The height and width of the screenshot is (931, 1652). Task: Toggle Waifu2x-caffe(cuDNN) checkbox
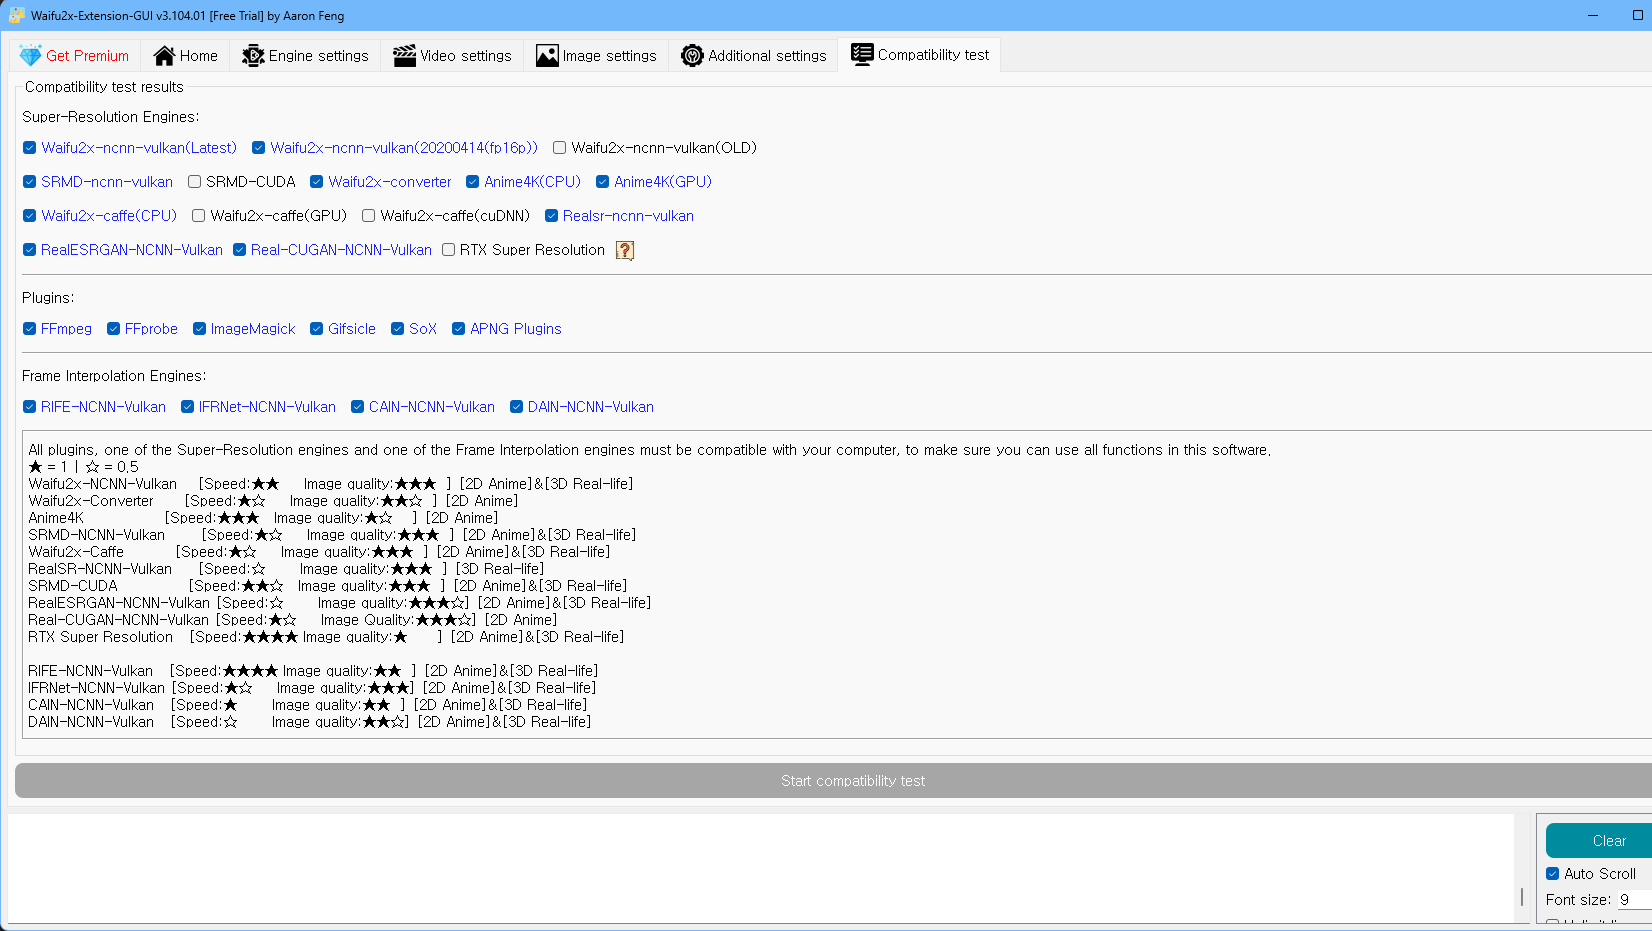click(368, 216)
